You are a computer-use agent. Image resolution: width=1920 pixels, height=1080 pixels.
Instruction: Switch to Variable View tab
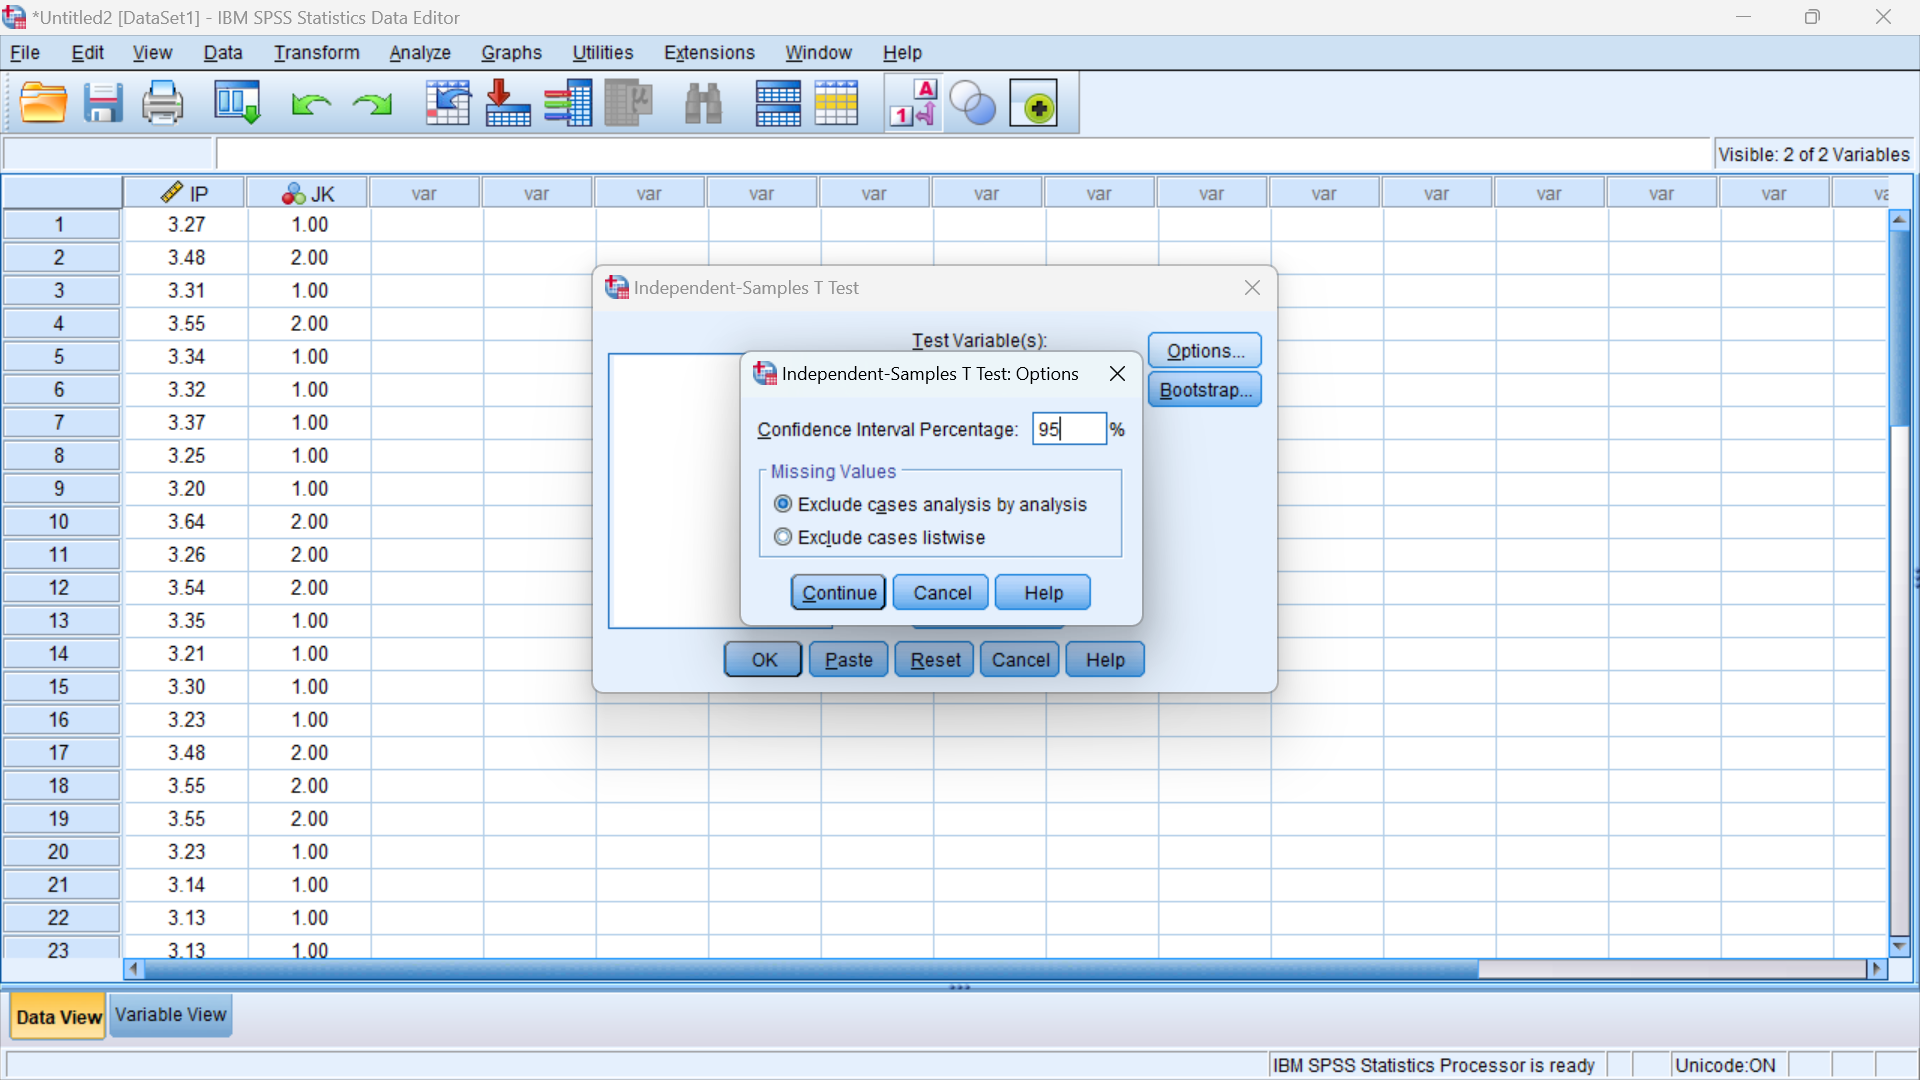171,1015
